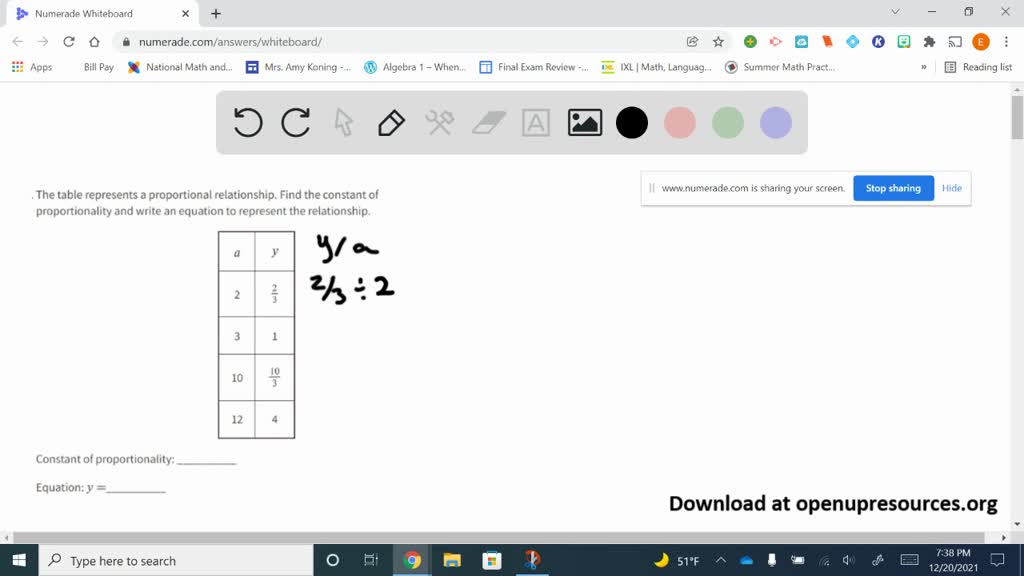Select the shapes tools icon
1024x576 pixels.
[440, 122]
